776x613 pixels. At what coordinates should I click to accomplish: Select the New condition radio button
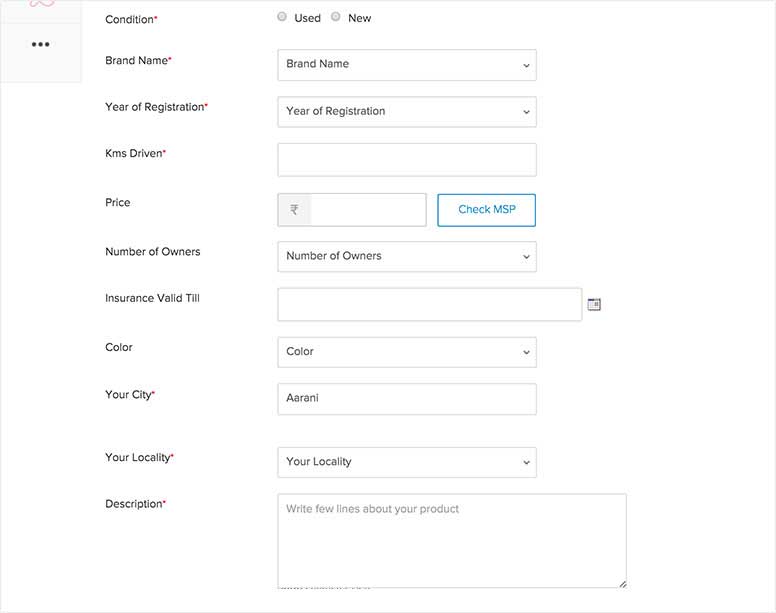click(x=336, y=17)
